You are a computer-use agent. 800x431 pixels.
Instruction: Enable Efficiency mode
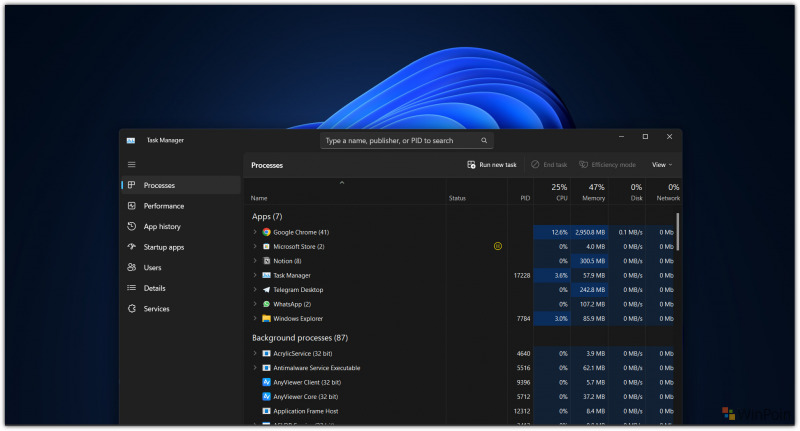(607, 165)
